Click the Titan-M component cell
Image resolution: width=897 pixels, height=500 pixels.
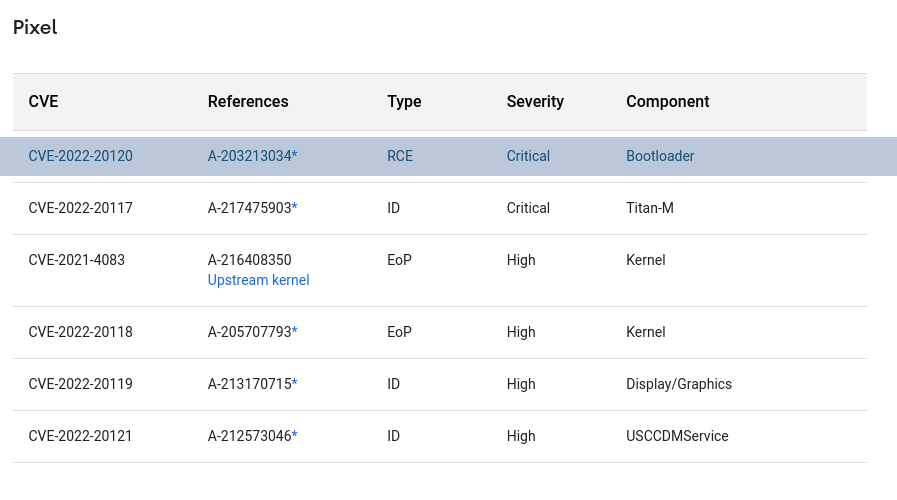tap(650, 208)
